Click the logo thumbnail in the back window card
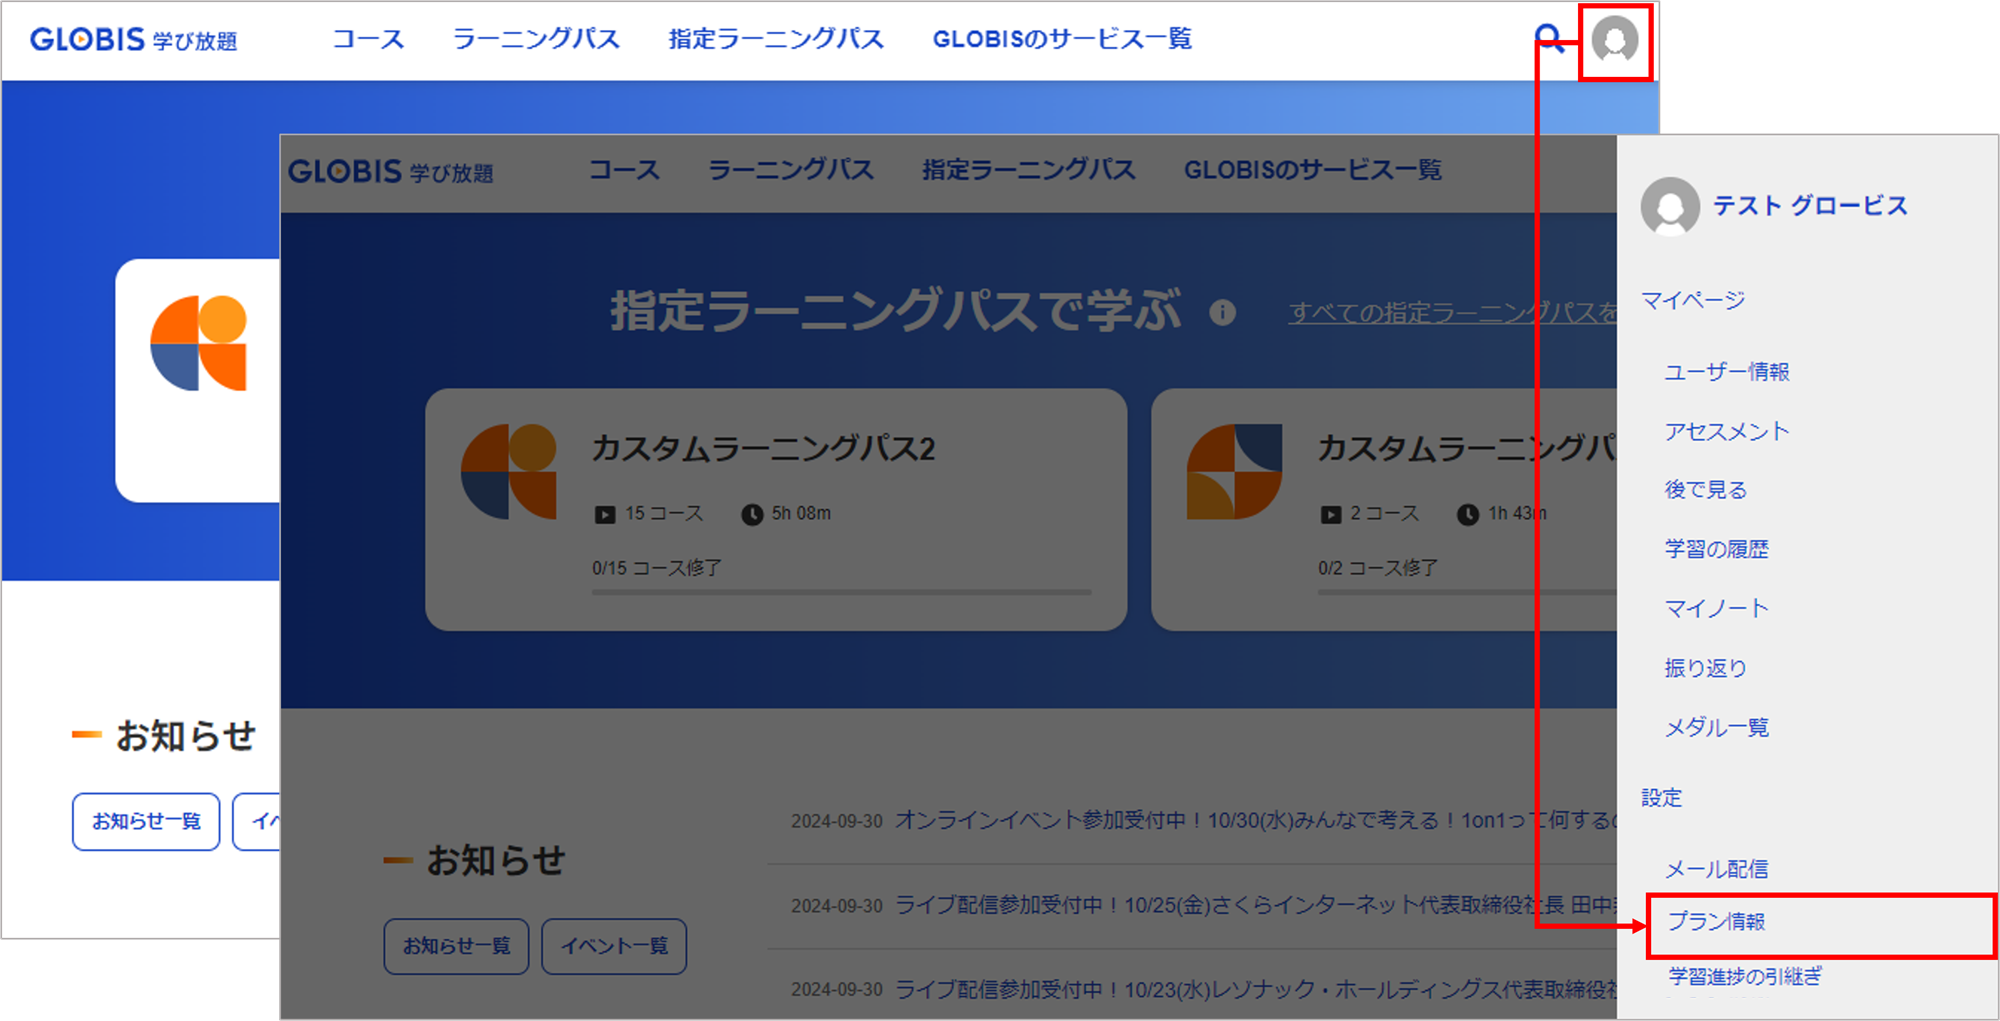Viewport: 2000px width, 1021px height. tap(198, 343)
